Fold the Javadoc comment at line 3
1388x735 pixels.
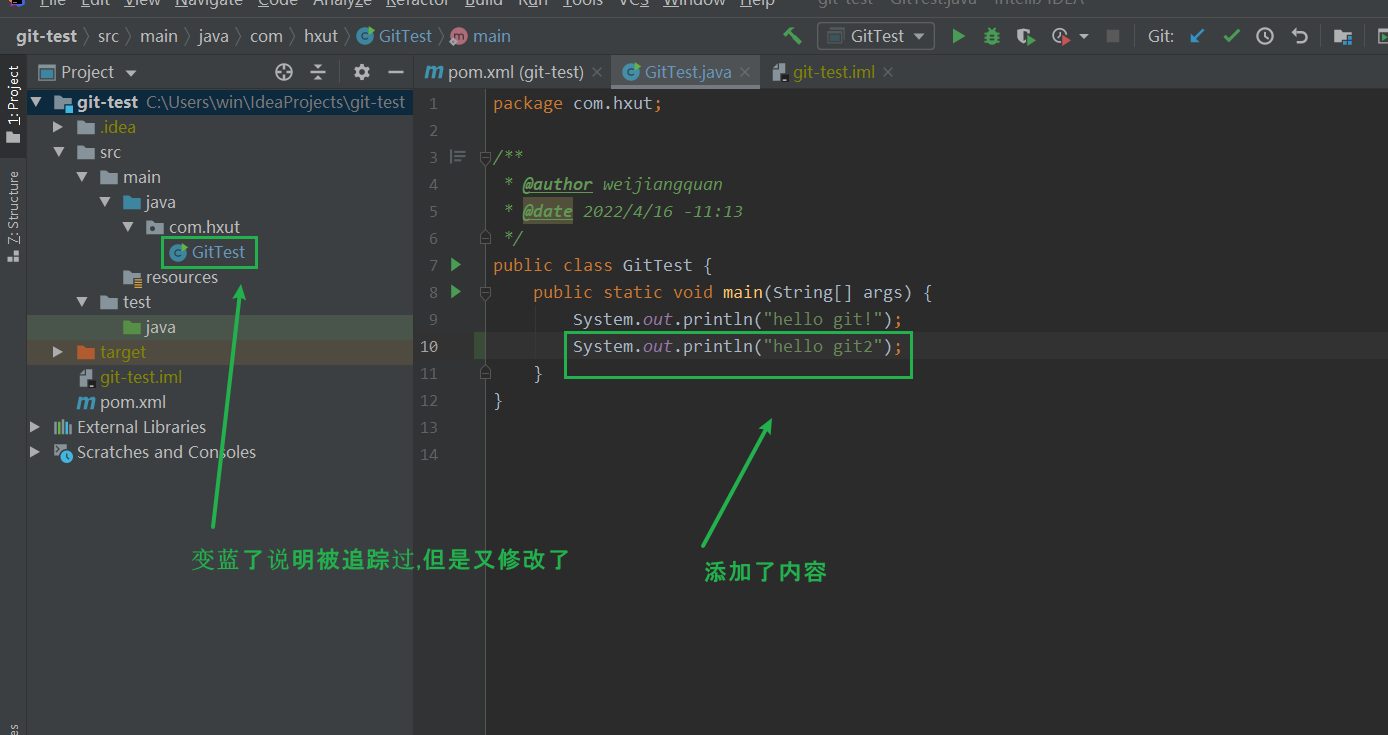(x=485, y=157)
